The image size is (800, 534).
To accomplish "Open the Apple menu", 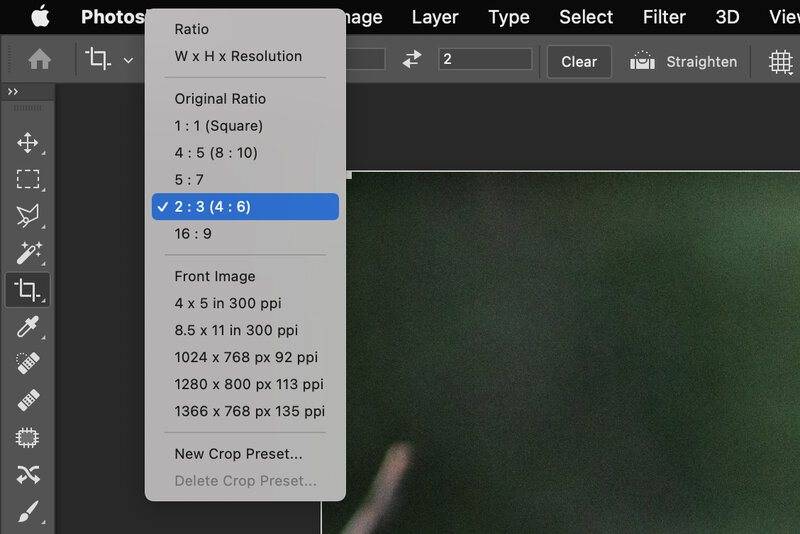I will pyautogui.click(x=40, y=17).
